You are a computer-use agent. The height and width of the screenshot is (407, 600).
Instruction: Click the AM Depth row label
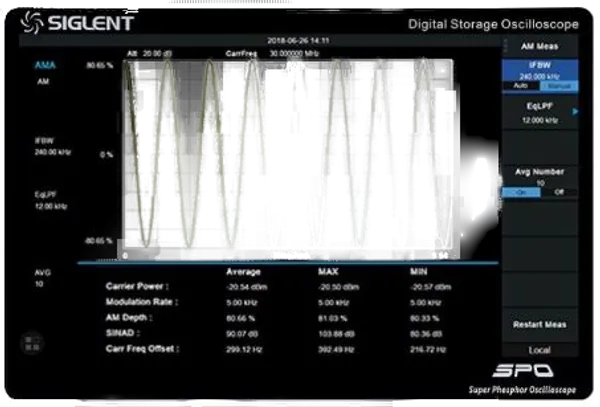[129, 317]
